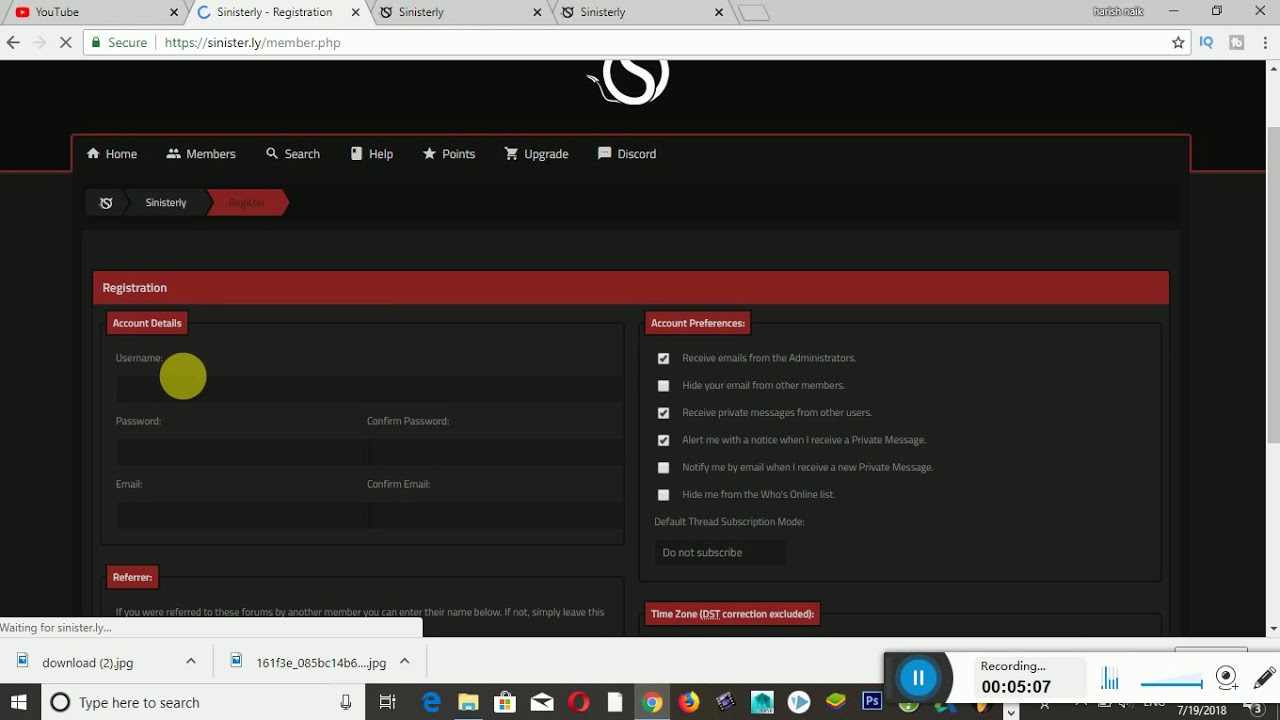This screenshot has width=1280, height=720.
Task: Click the Cortana microphone icon
Action: (x=346, y=702)
